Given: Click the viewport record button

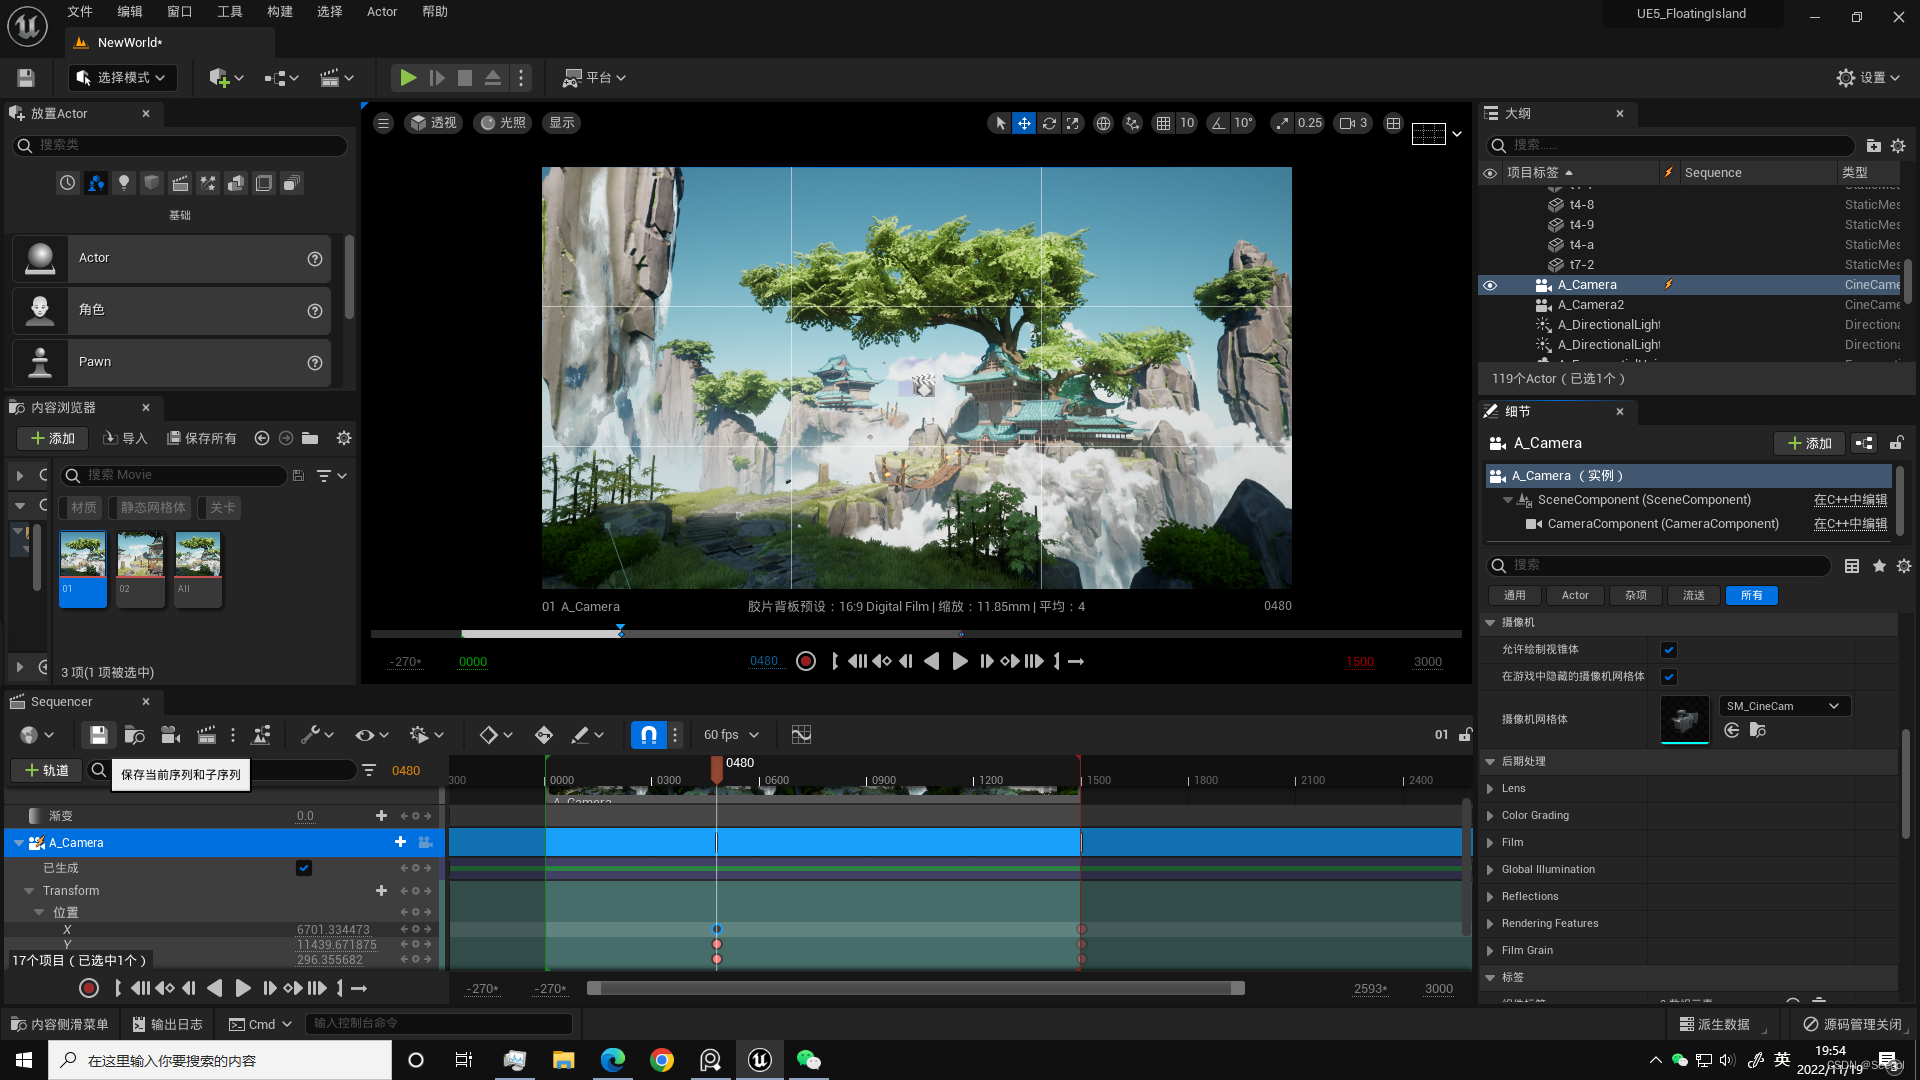Looking at the screenshot, I should (806, 661).
